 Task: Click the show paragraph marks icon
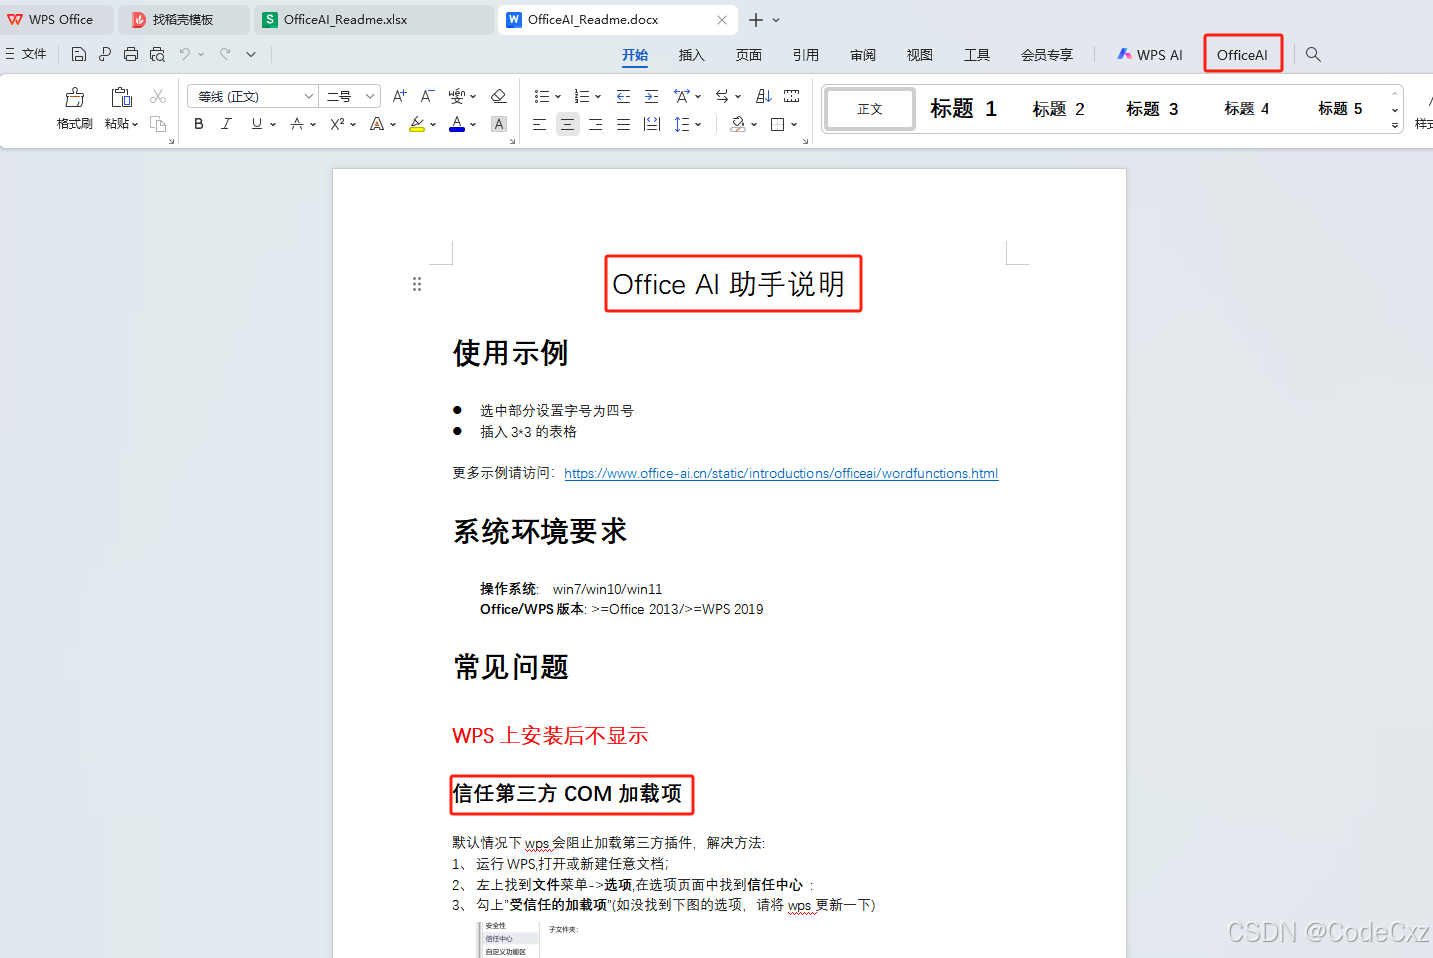point(722,96)
